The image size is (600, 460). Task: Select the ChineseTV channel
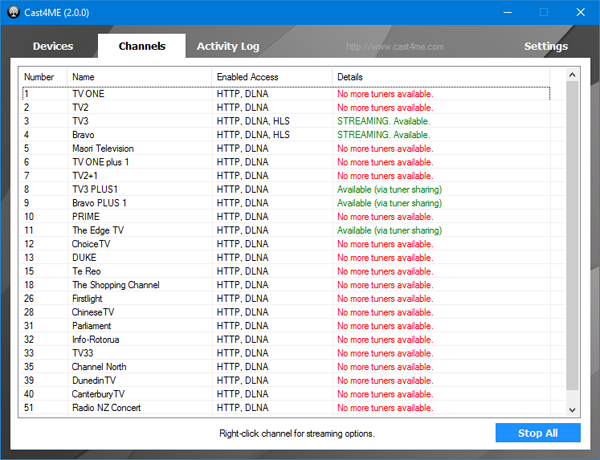286,312
